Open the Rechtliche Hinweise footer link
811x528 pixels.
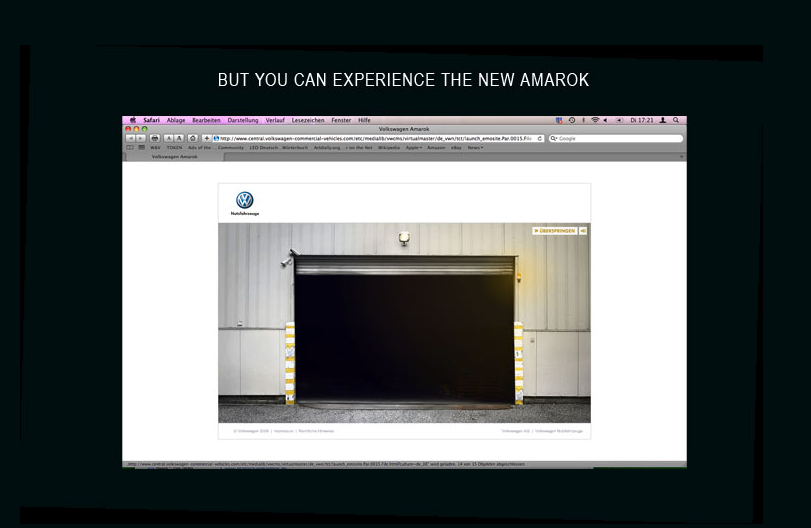(x=316, y=431)
